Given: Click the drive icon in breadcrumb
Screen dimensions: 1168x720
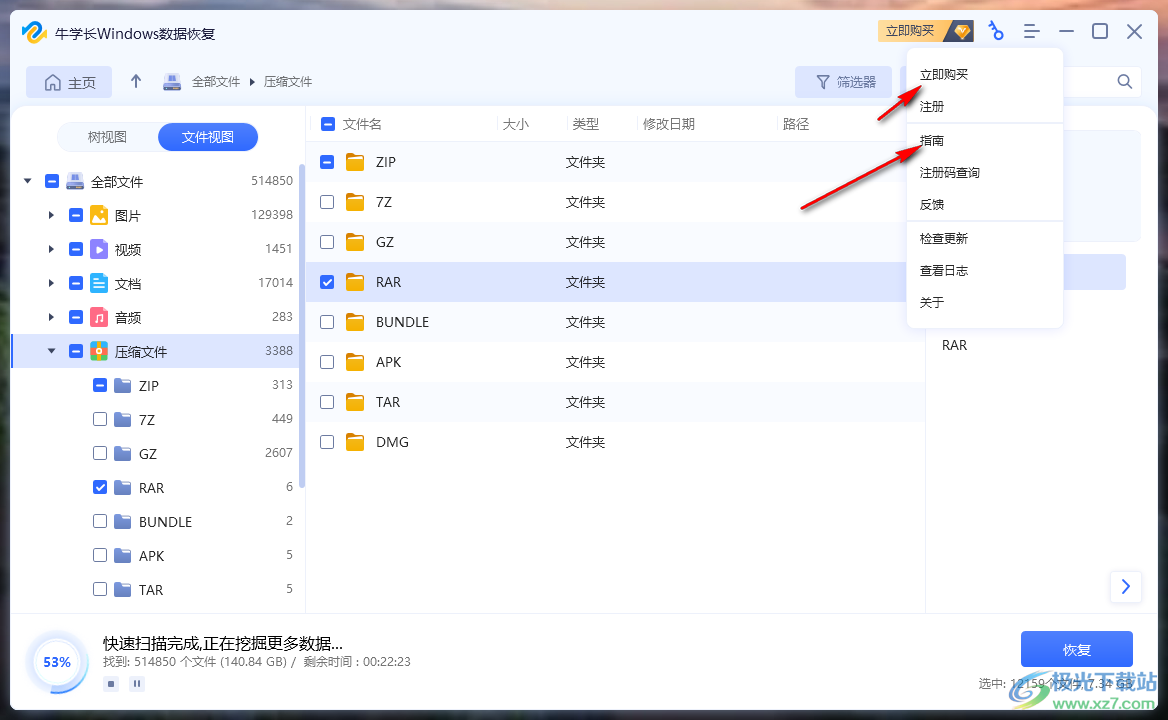Looking at the screenshot, I should pos(172,82).
